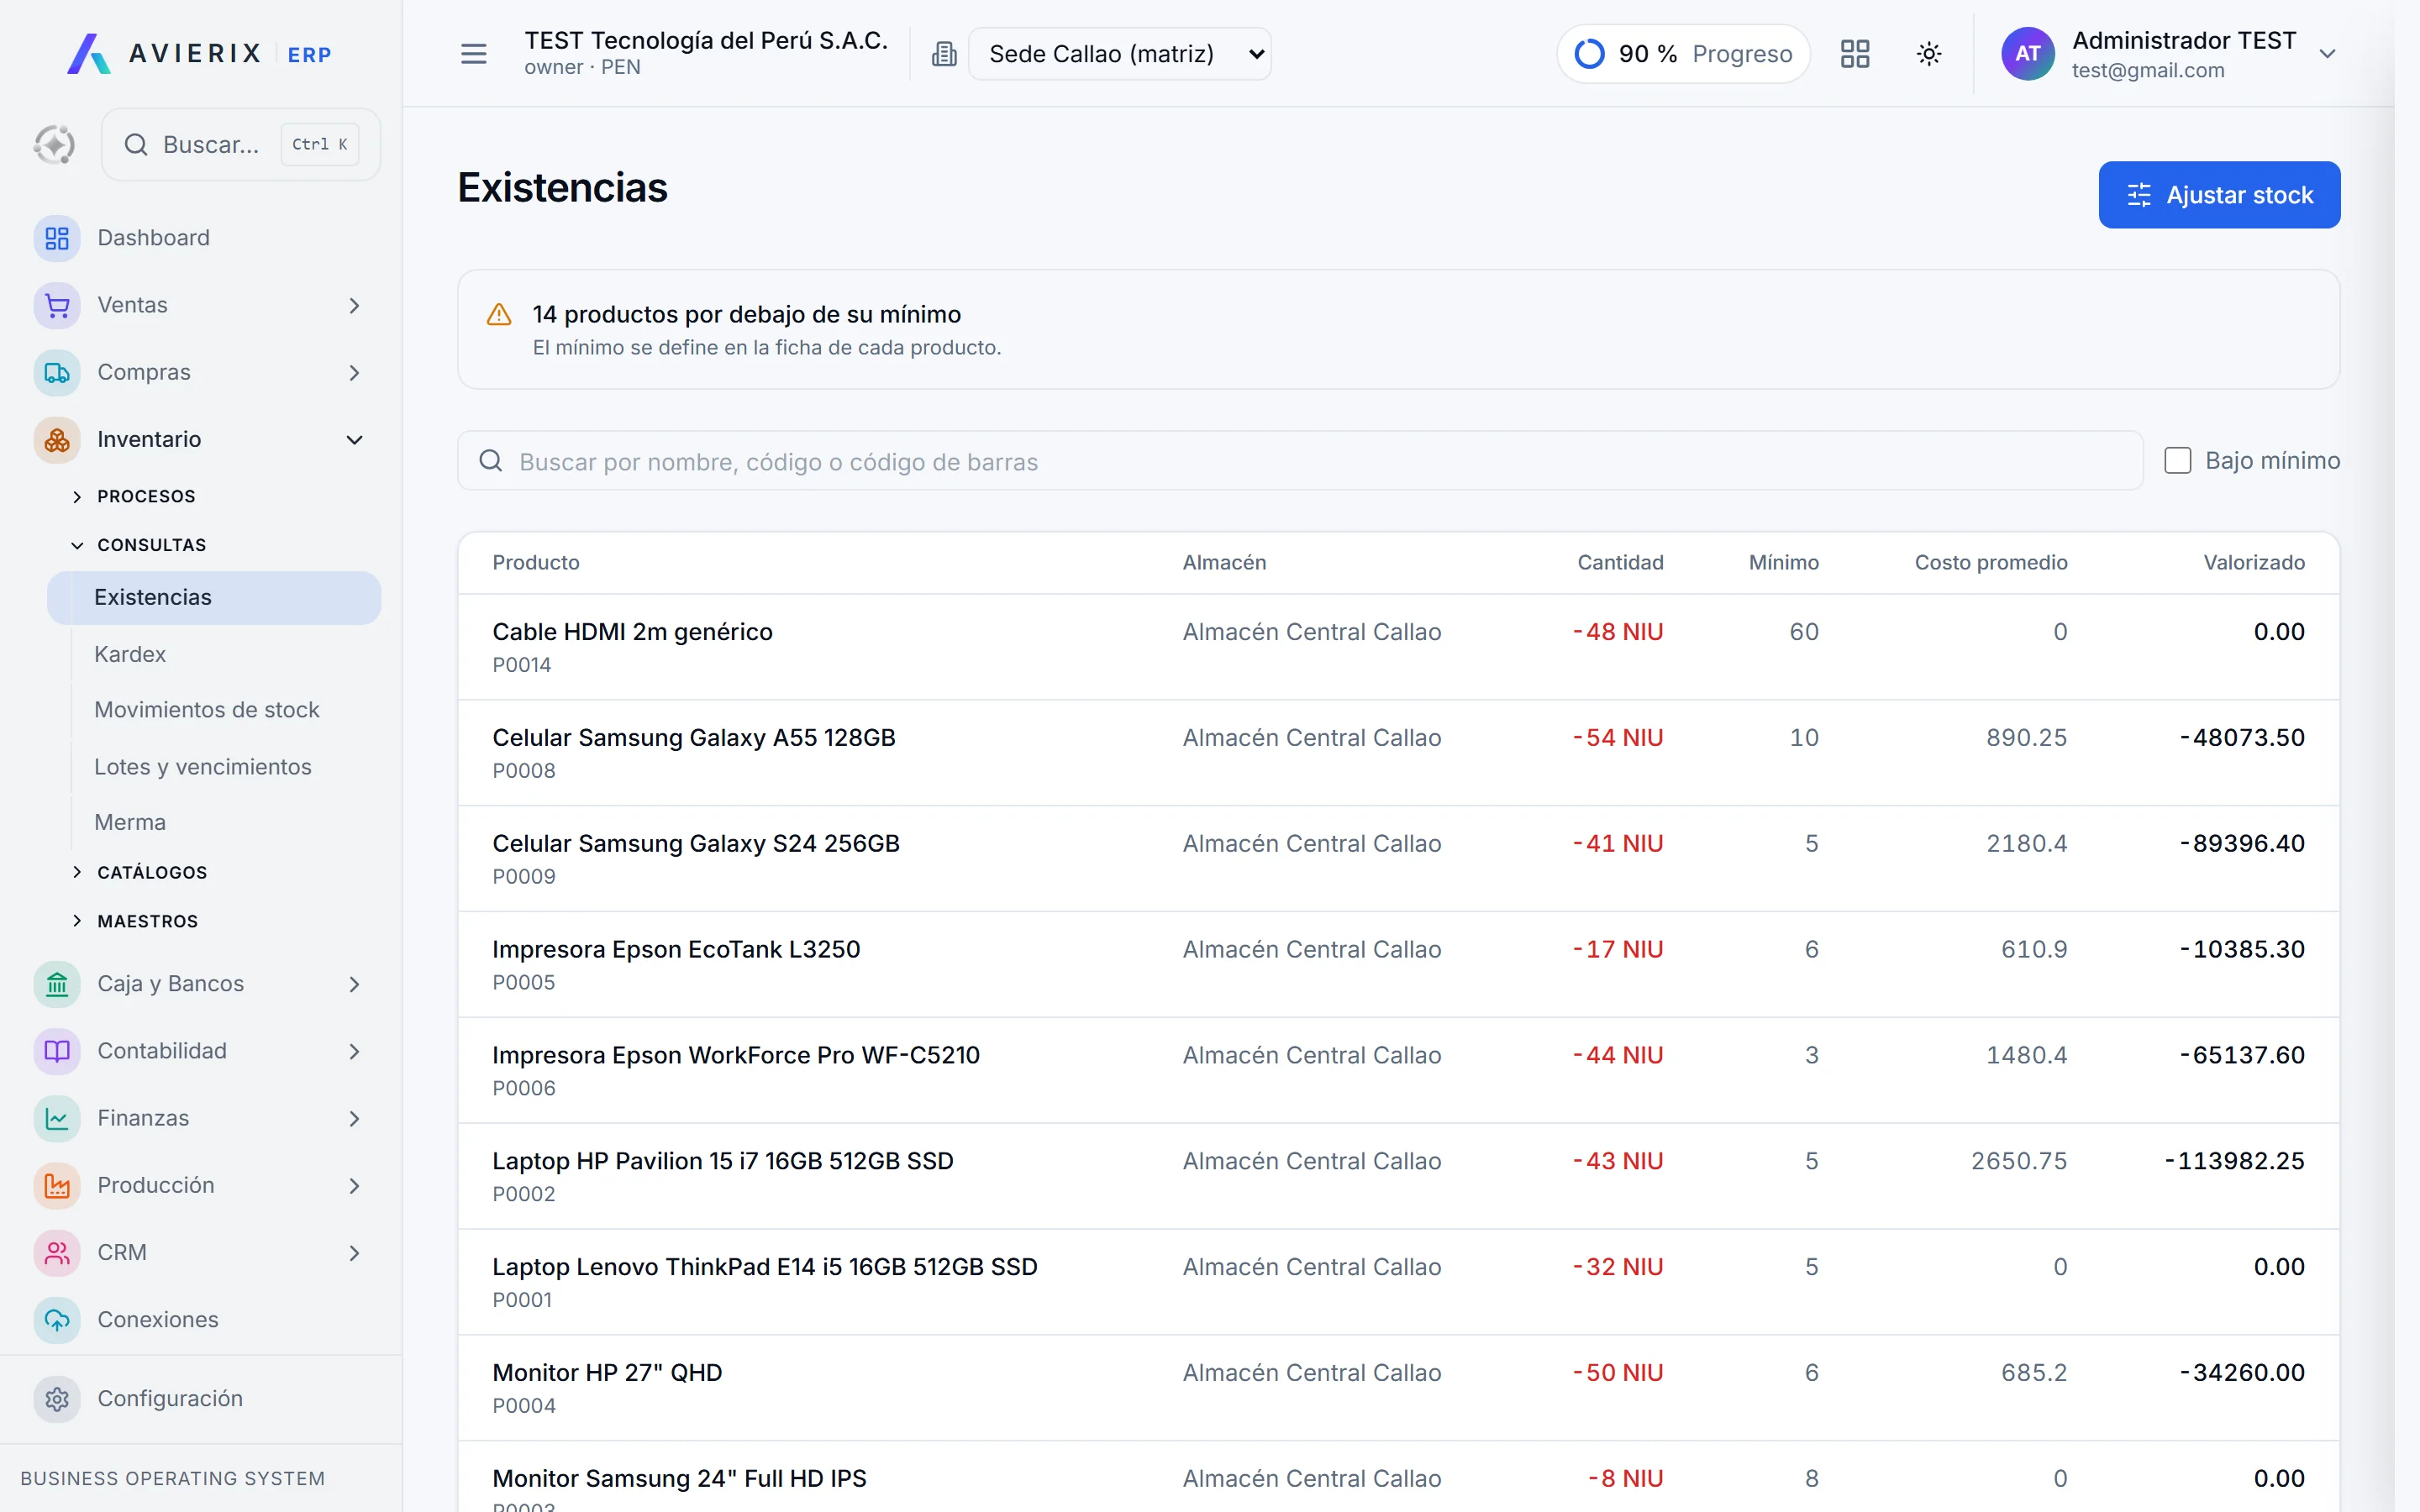Click the Dashboard grid icon

coord(57,238)
